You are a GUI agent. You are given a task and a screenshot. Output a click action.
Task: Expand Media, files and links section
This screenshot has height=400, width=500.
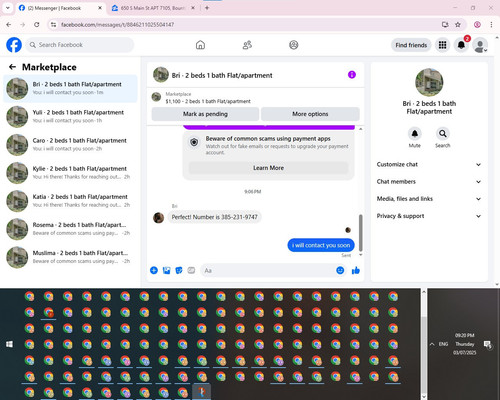[429, 199]
